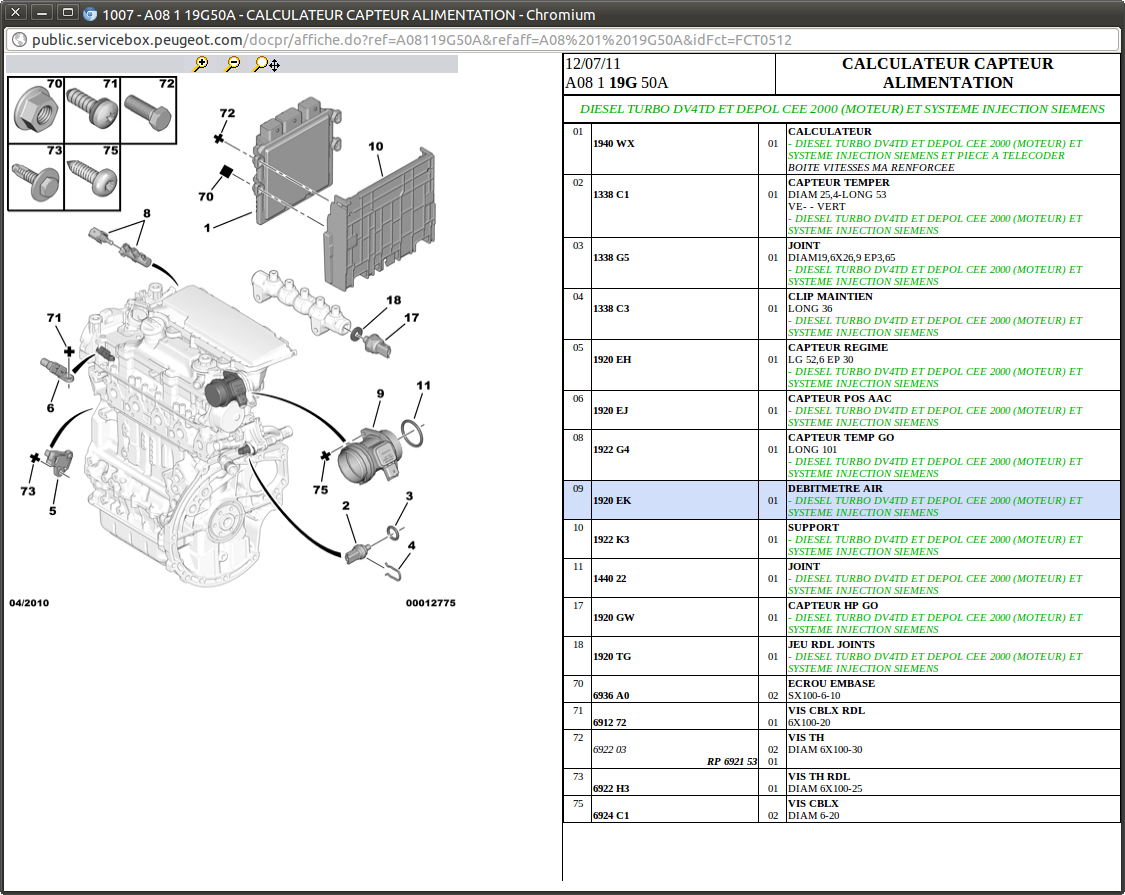Screen dimensions: 1125x895
Task: Click callout number 11 beside the ring seal
Action: click(423, 385)
